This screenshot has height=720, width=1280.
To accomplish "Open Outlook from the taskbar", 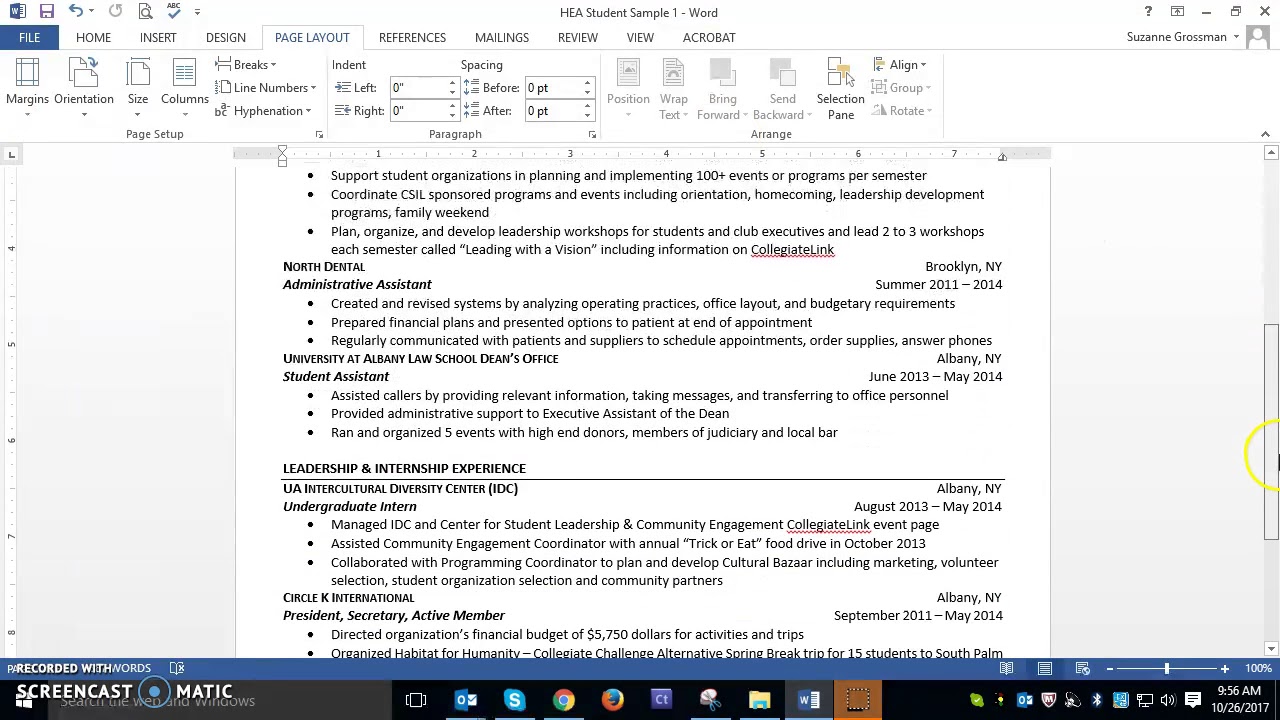I will [x=466, y=700].
